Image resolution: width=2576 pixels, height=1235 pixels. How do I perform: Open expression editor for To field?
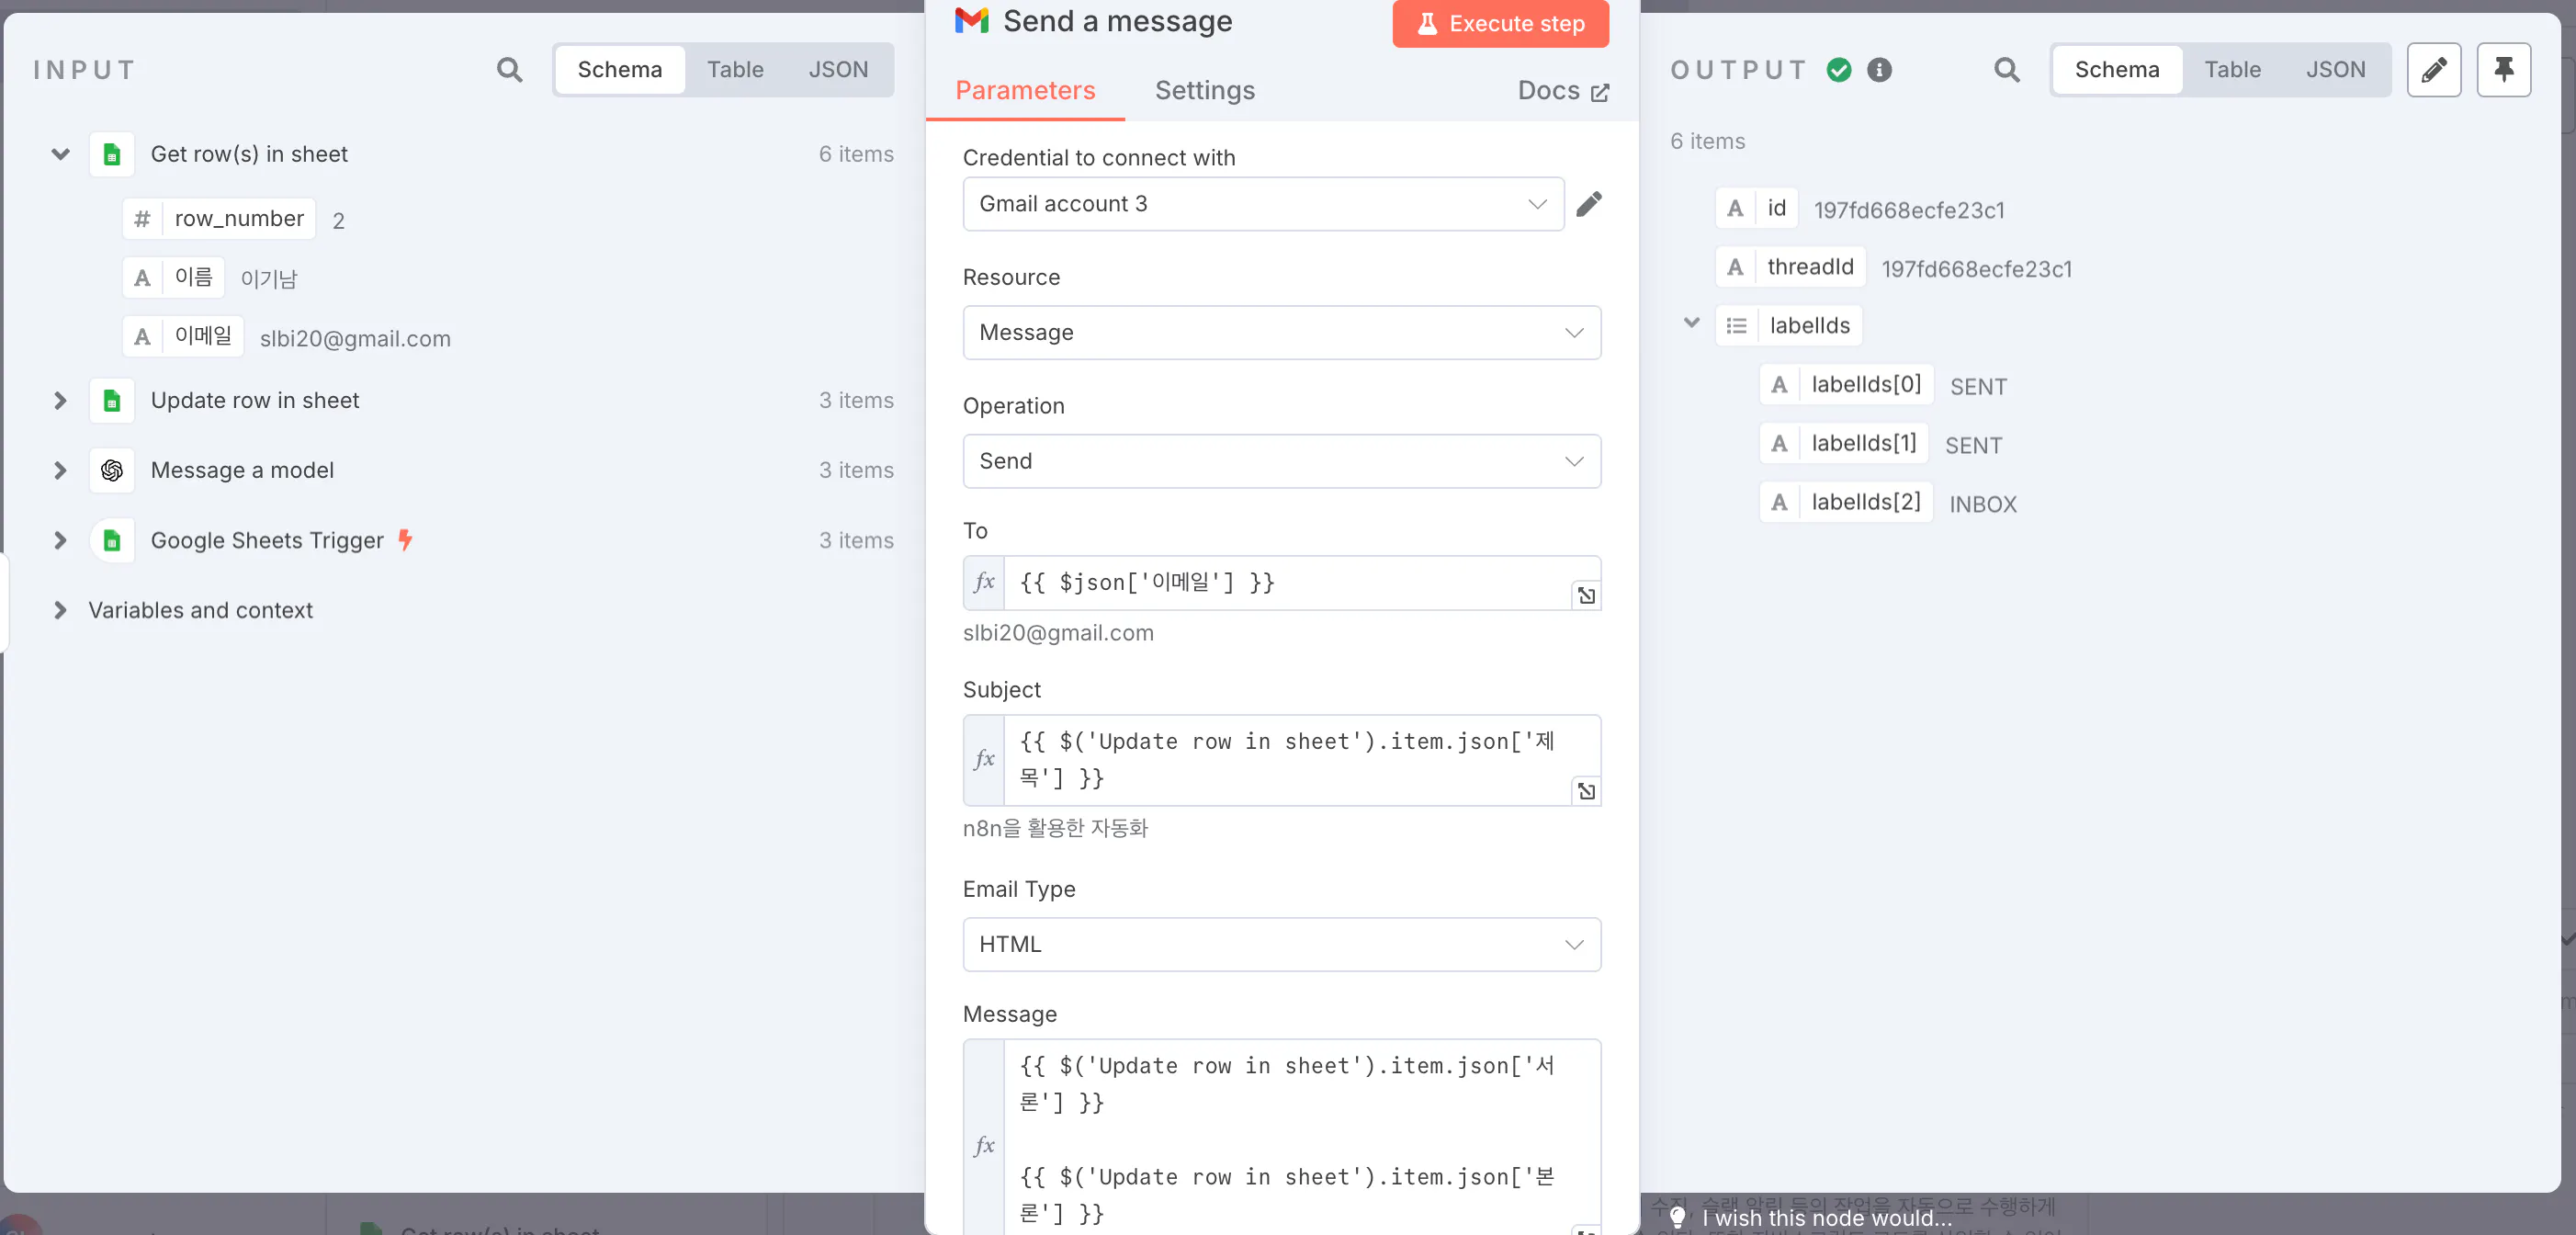[1586, 596]
